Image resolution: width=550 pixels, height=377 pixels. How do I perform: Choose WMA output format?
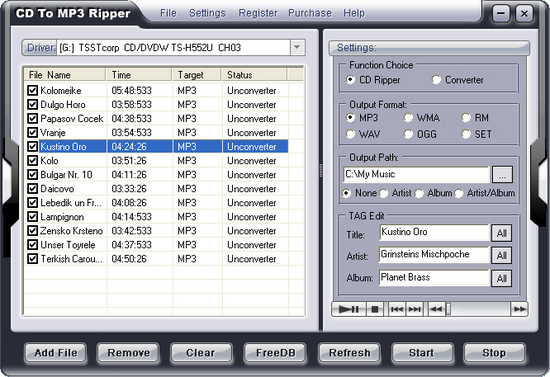pos(408,117)
